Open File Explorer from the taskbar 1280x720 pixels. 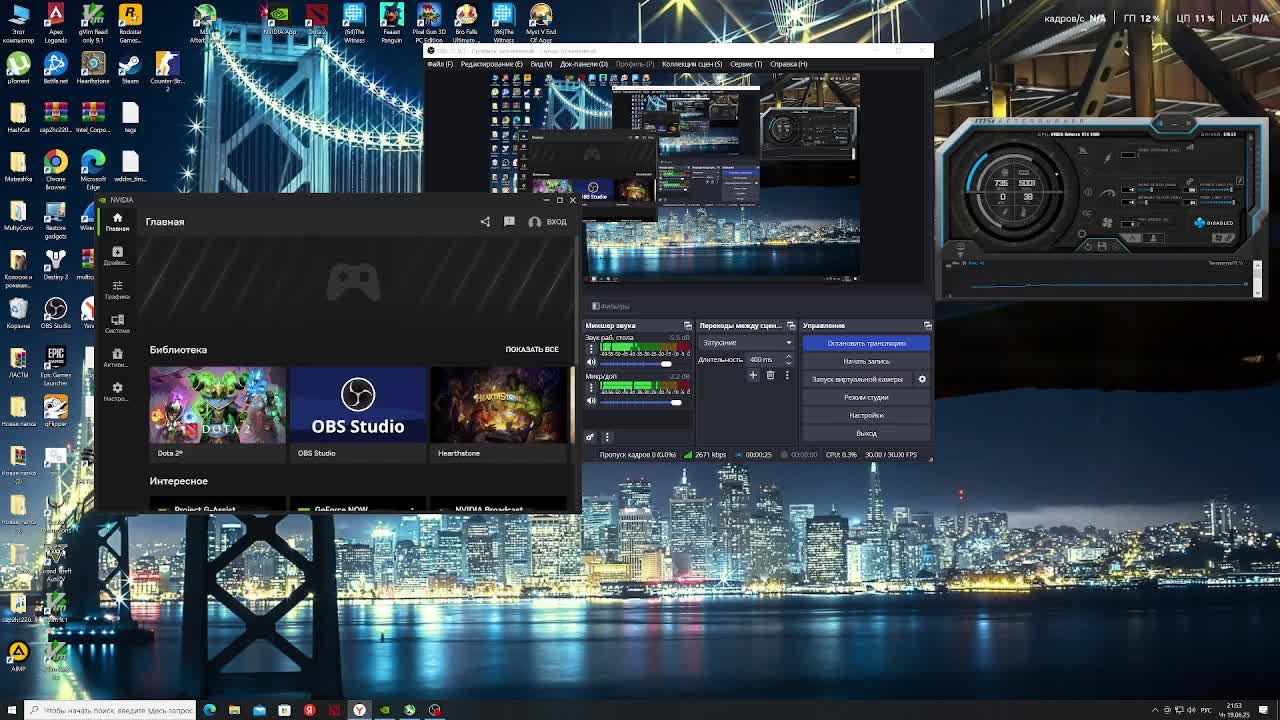pos(234,710)
